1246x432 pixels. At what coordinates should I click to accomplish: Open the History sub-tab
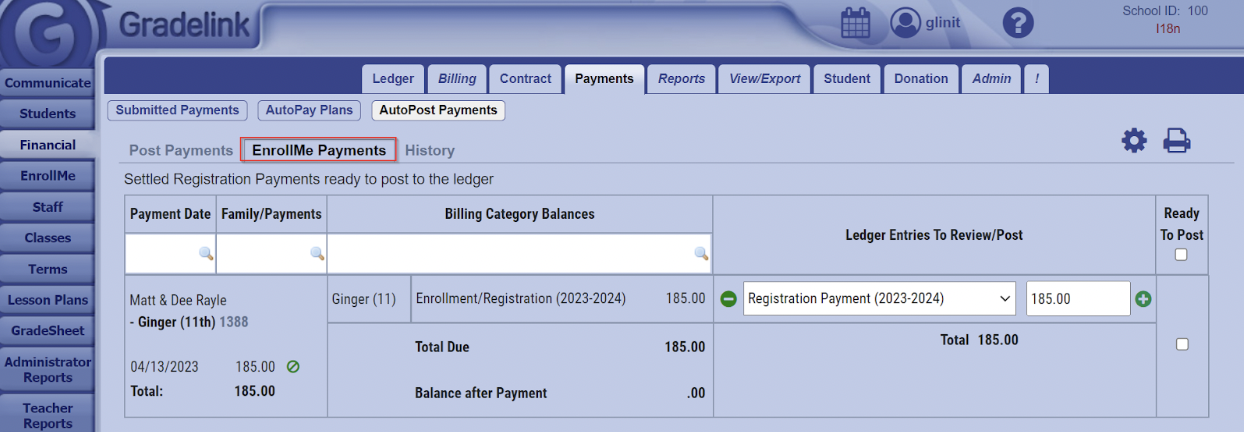(x=430, y=151)
